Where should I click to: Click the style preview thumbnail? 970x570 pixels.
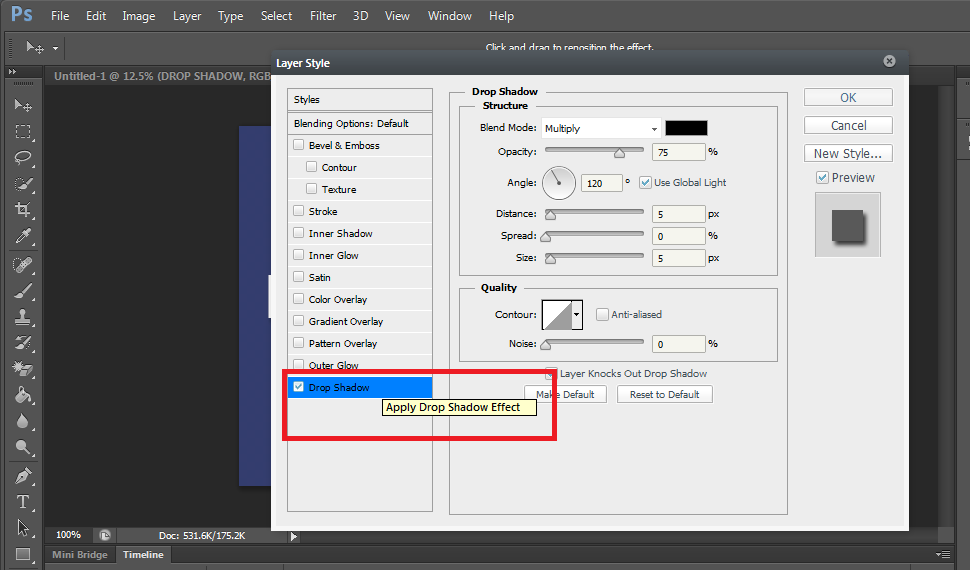point(848,225)
